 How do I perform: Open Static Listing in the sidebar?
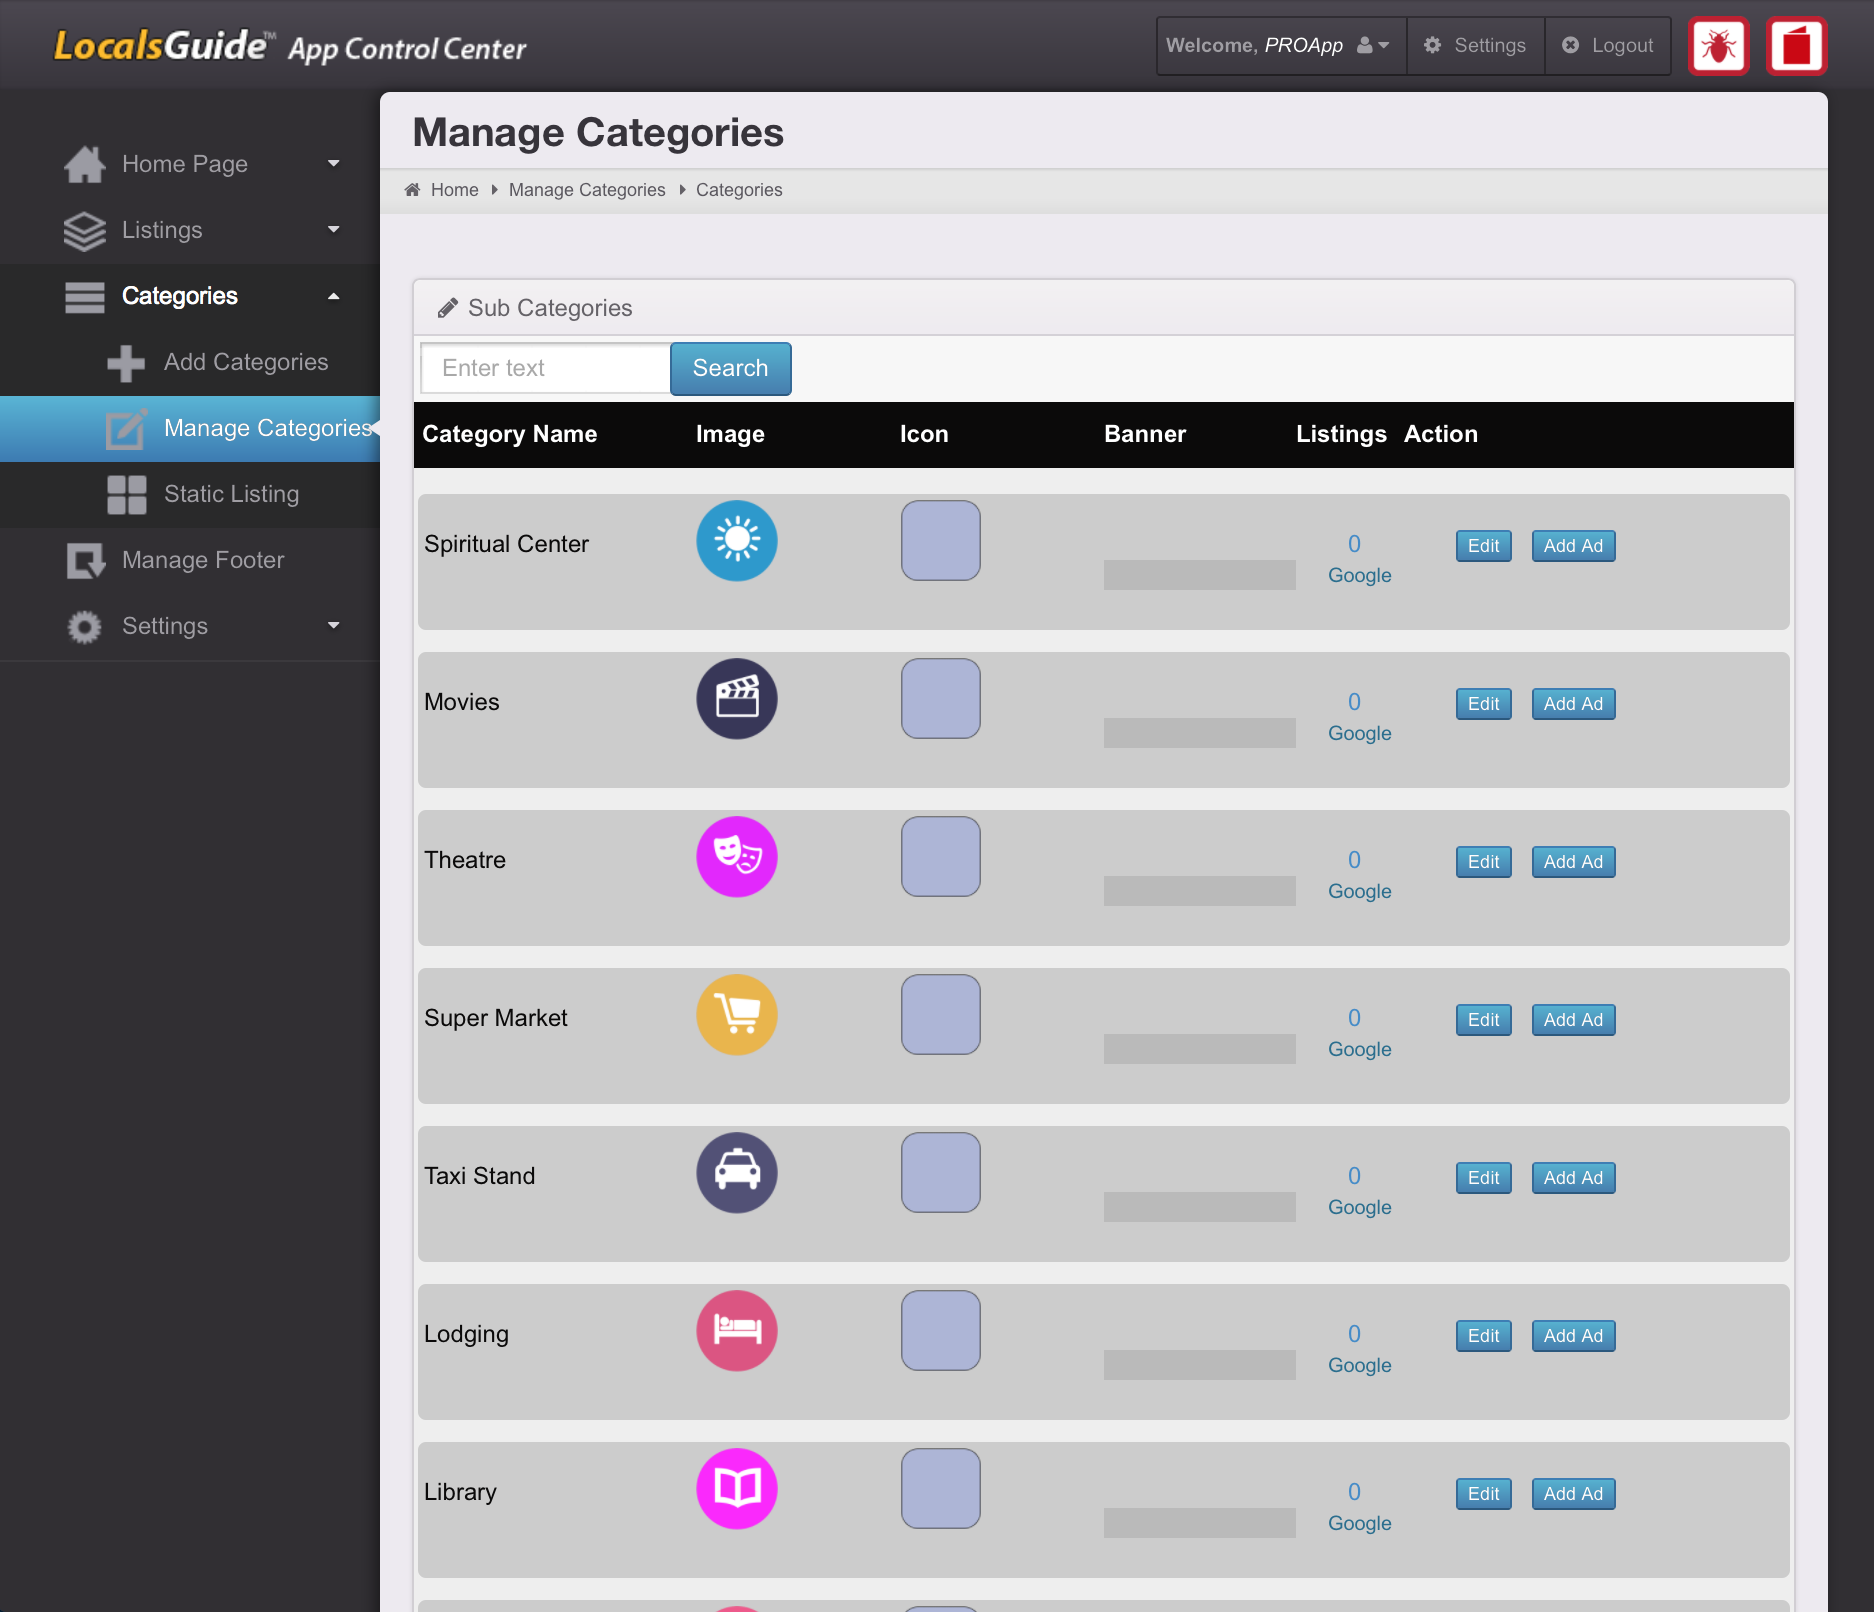click(190, 495)
